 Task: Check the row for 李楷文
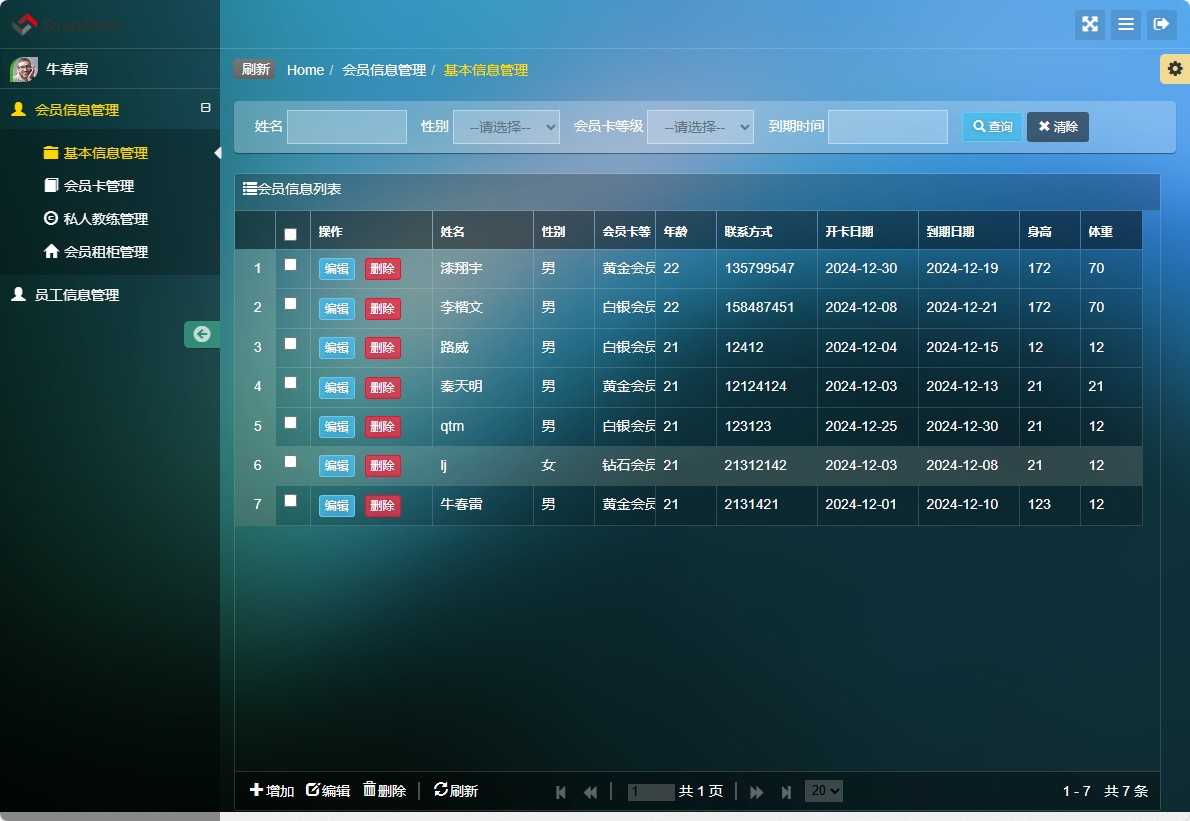pos(290,304)
